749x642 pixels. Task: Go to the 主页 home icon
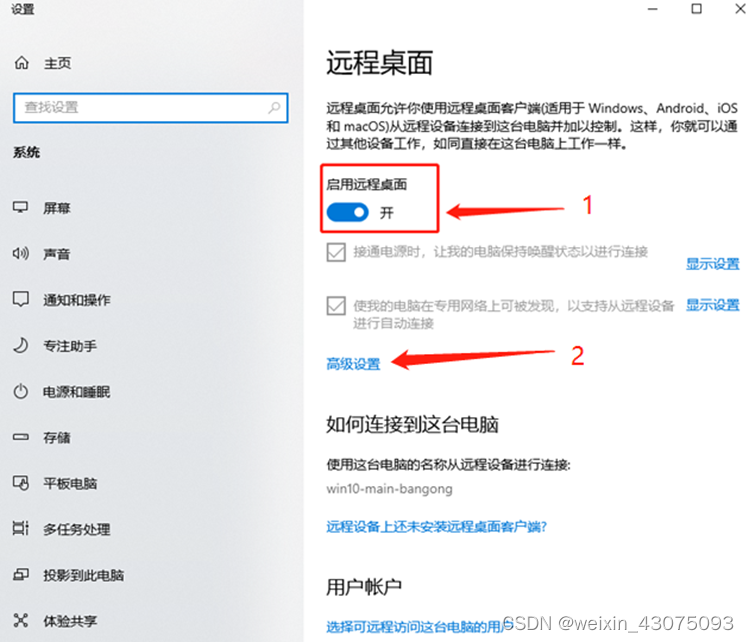pyautogui.click(x=21, y=63)
